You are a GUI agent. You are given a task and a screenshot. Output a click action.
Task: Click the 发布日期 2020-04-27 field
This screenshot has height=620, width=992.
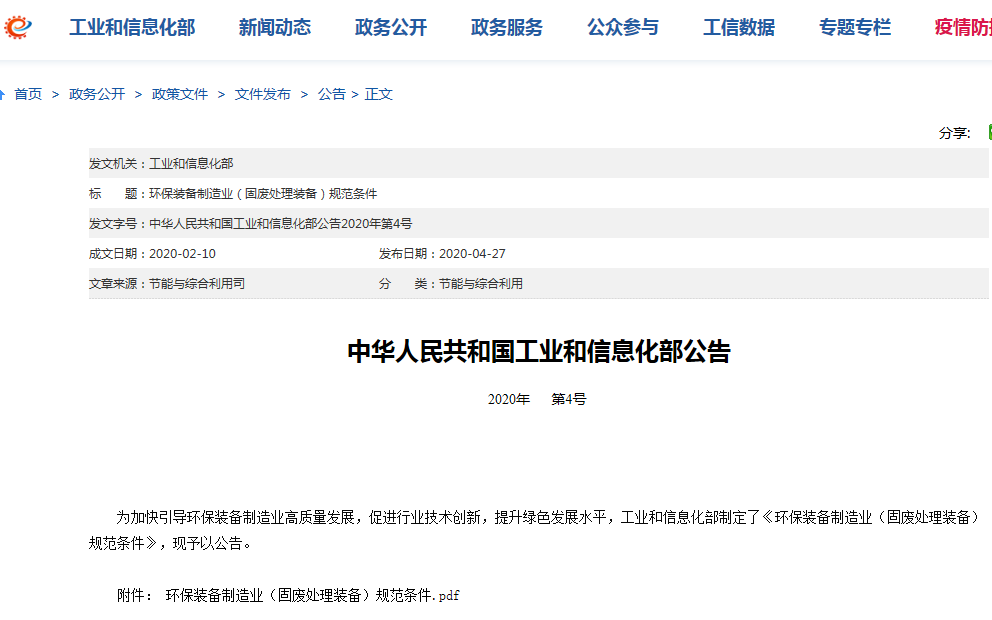click(442, 254)
